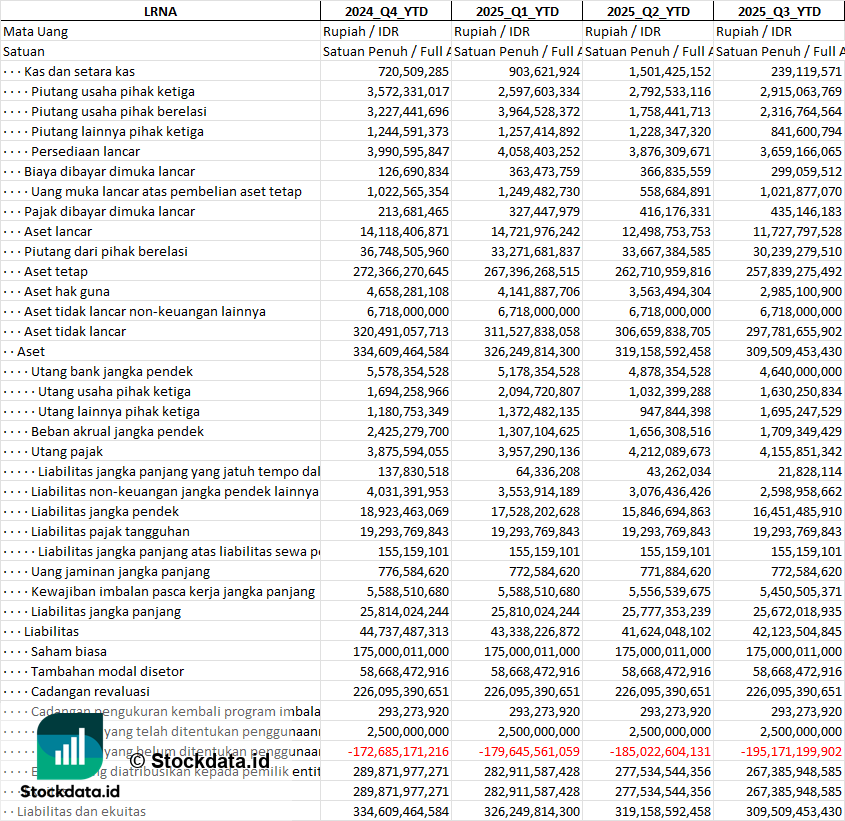845x821 pixels.
Task: Select Biaya dibayar dimuka lancar label
Action: (x=109, y=171)
